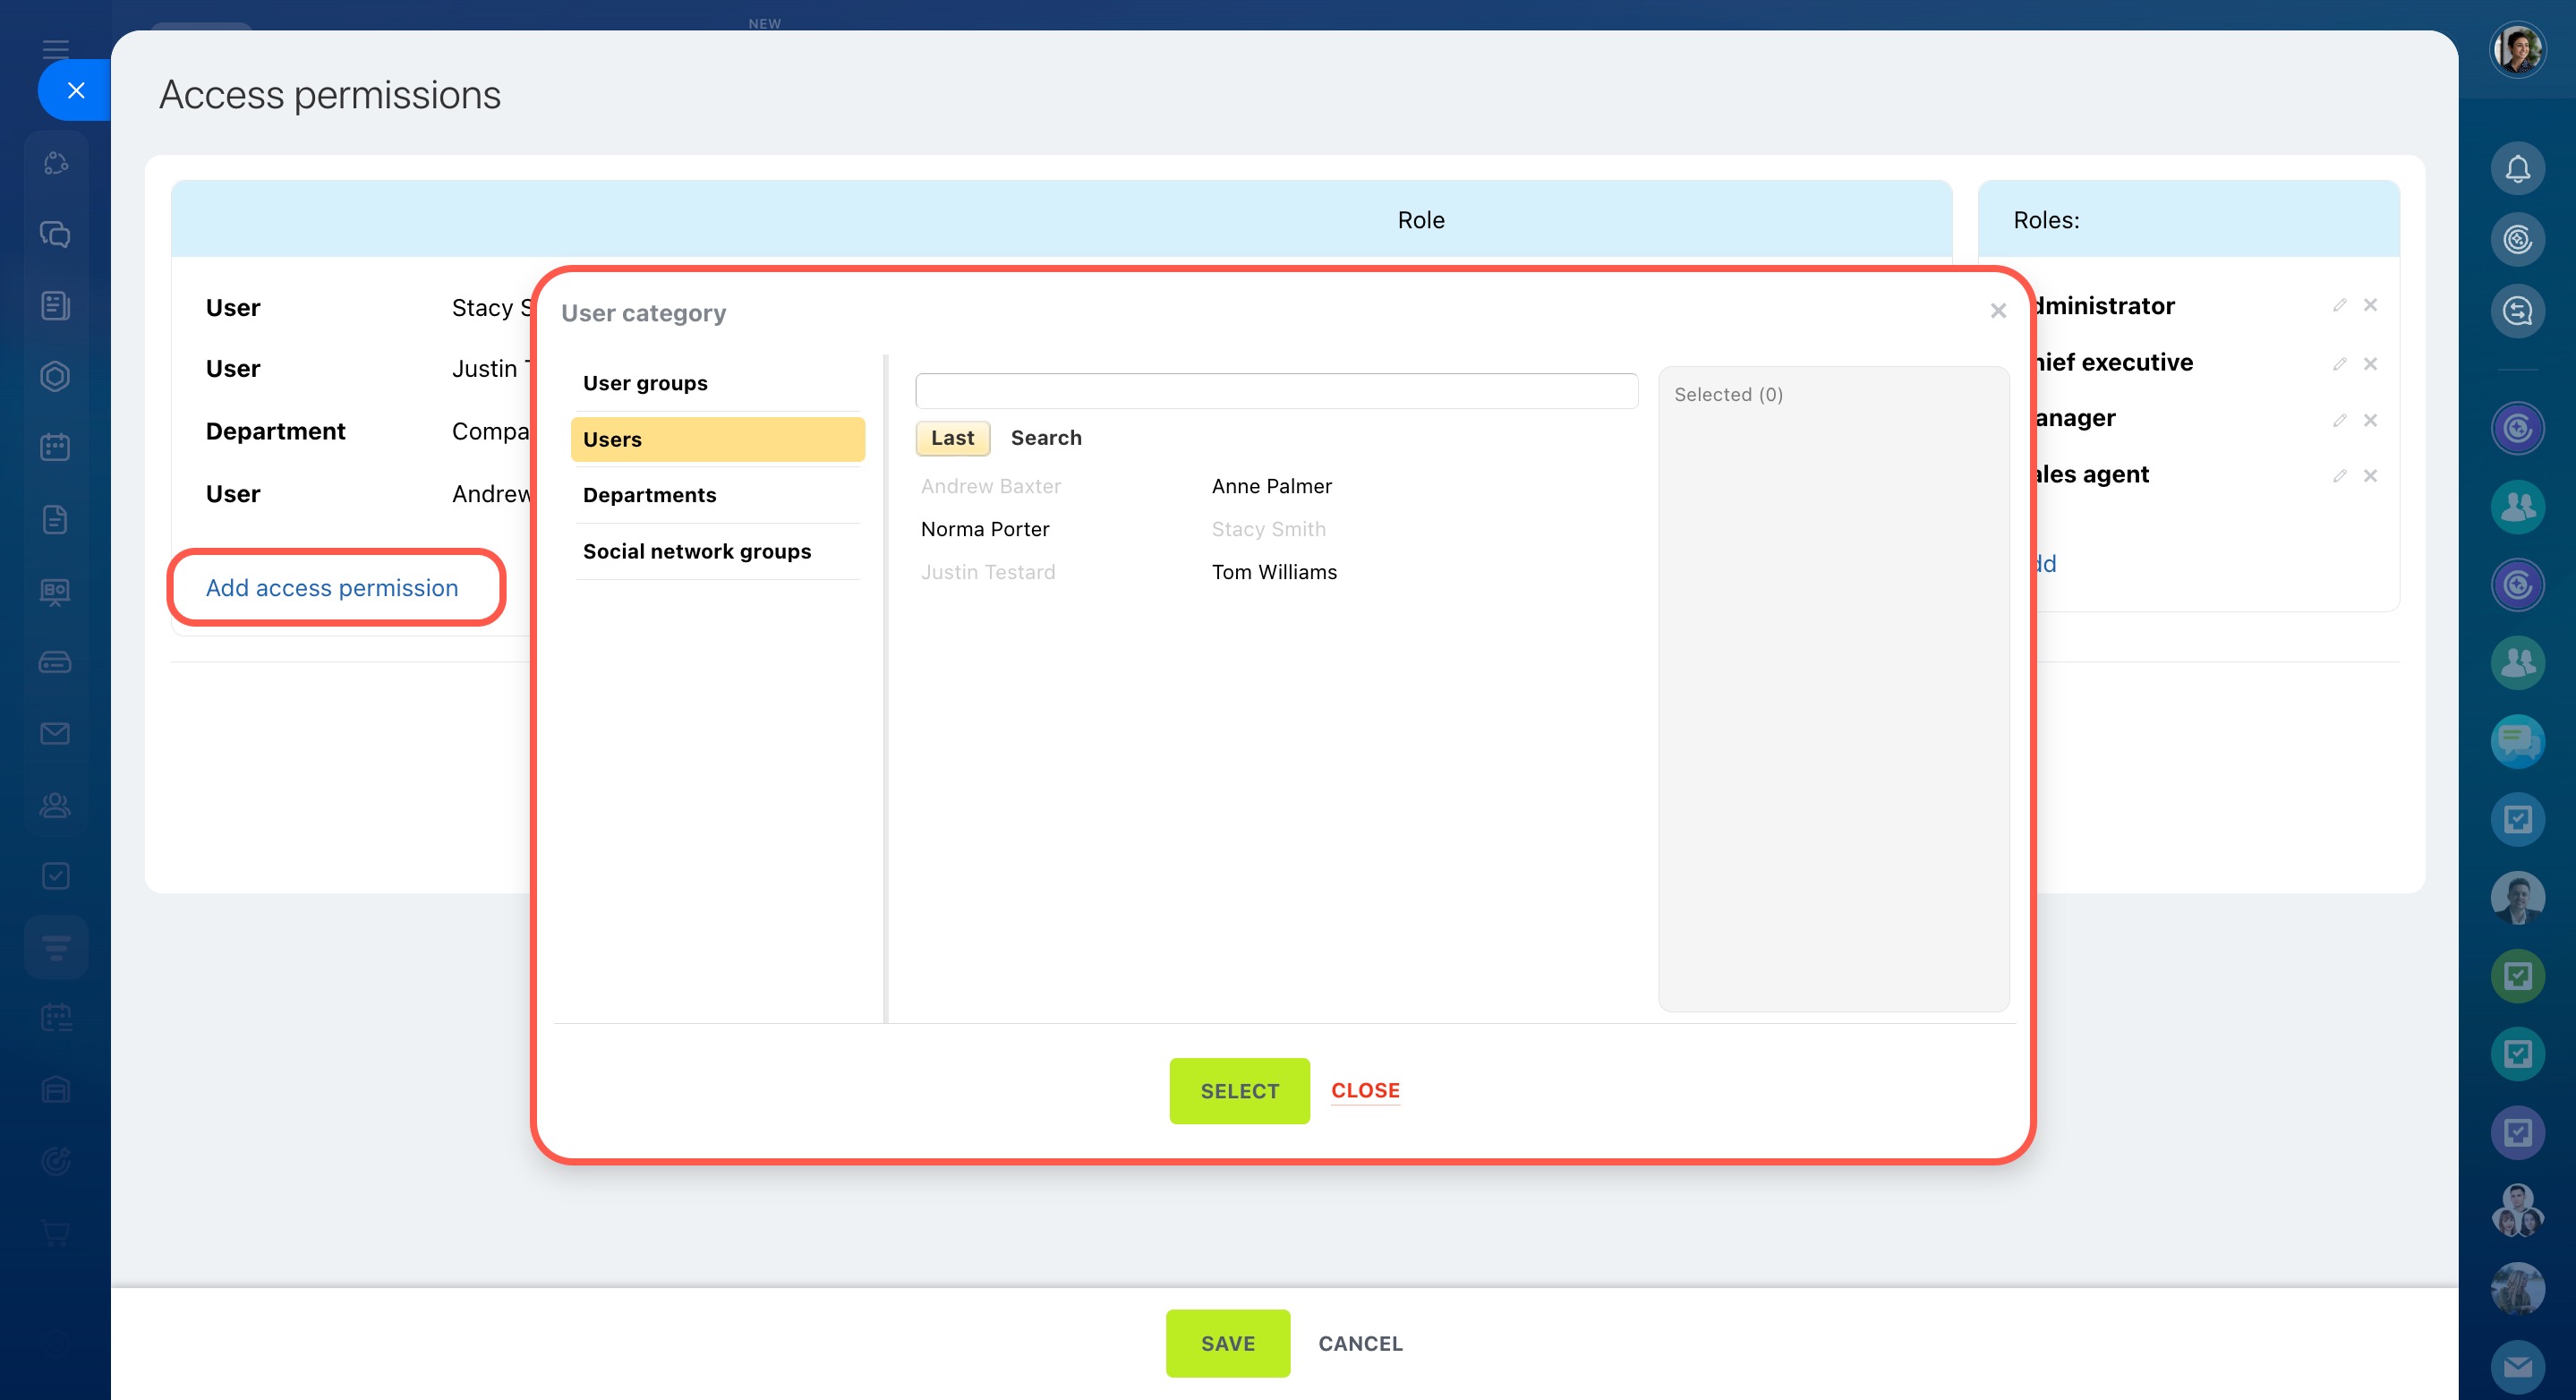
Task: Click the edit pencil next to Administrator role
Action: (2339, 305)
